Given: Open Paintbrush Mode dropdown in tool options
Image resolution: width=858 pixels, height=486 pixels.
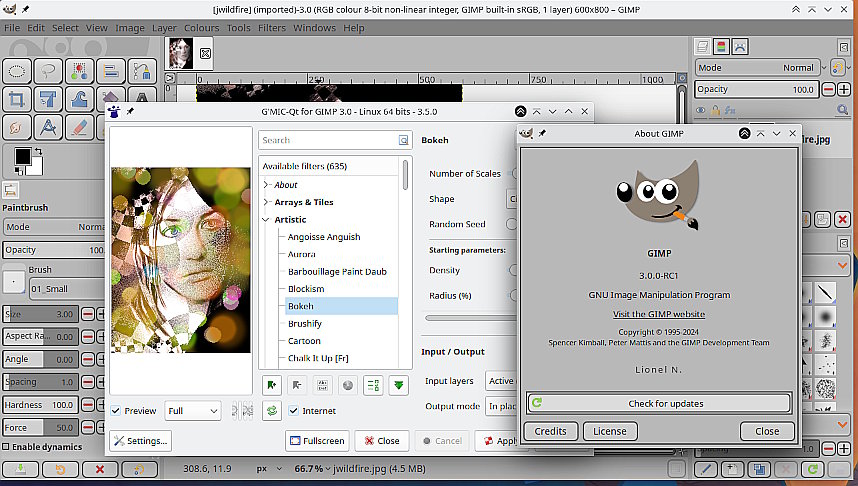Looking at the screenshot, I should [54, 227].
